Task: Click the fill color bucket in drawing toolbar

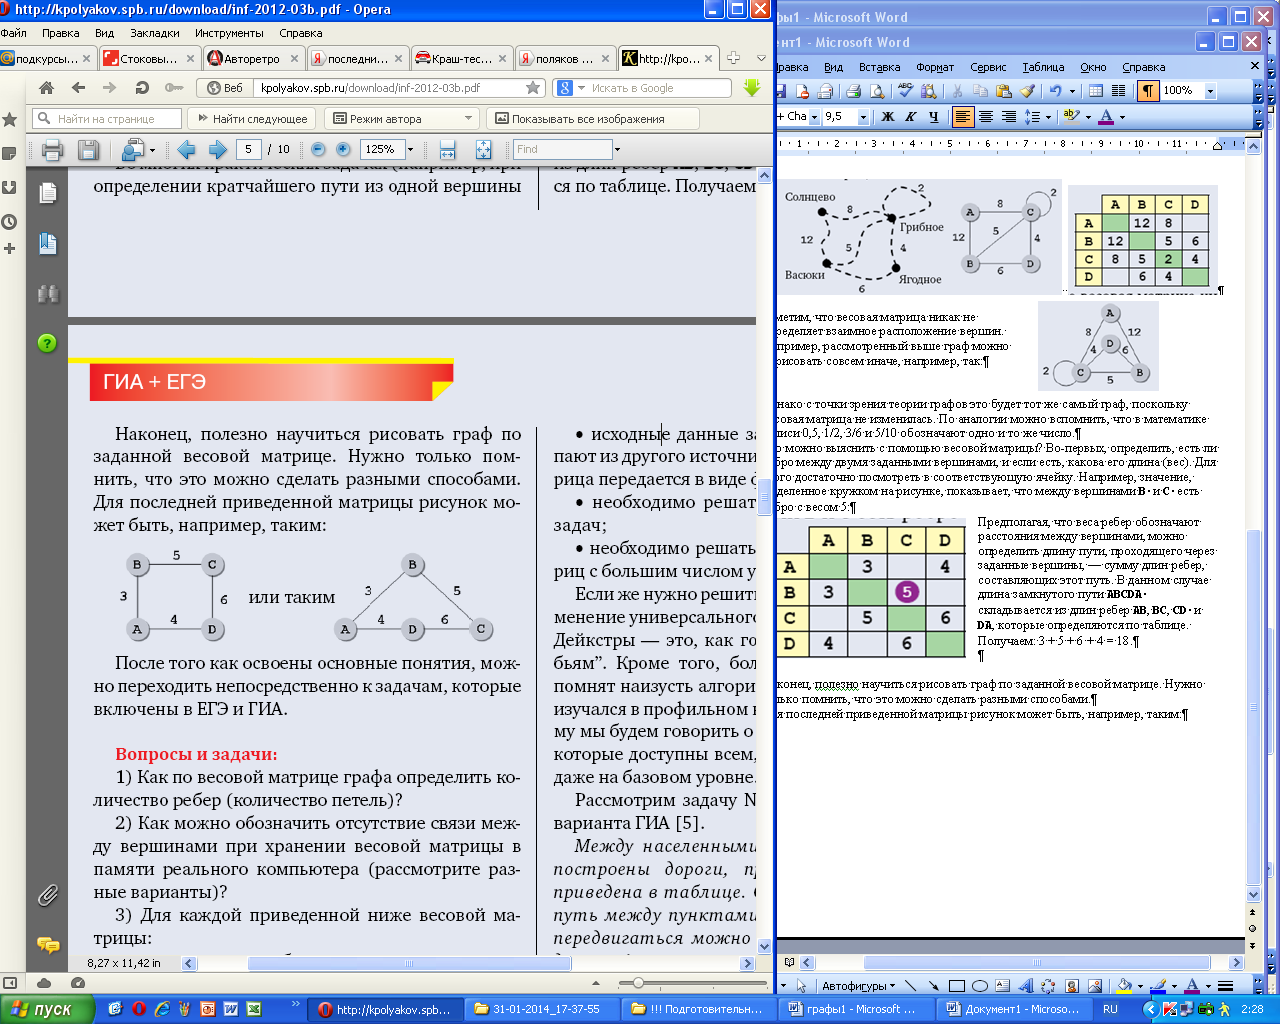Action: [x=1124, y=986]
